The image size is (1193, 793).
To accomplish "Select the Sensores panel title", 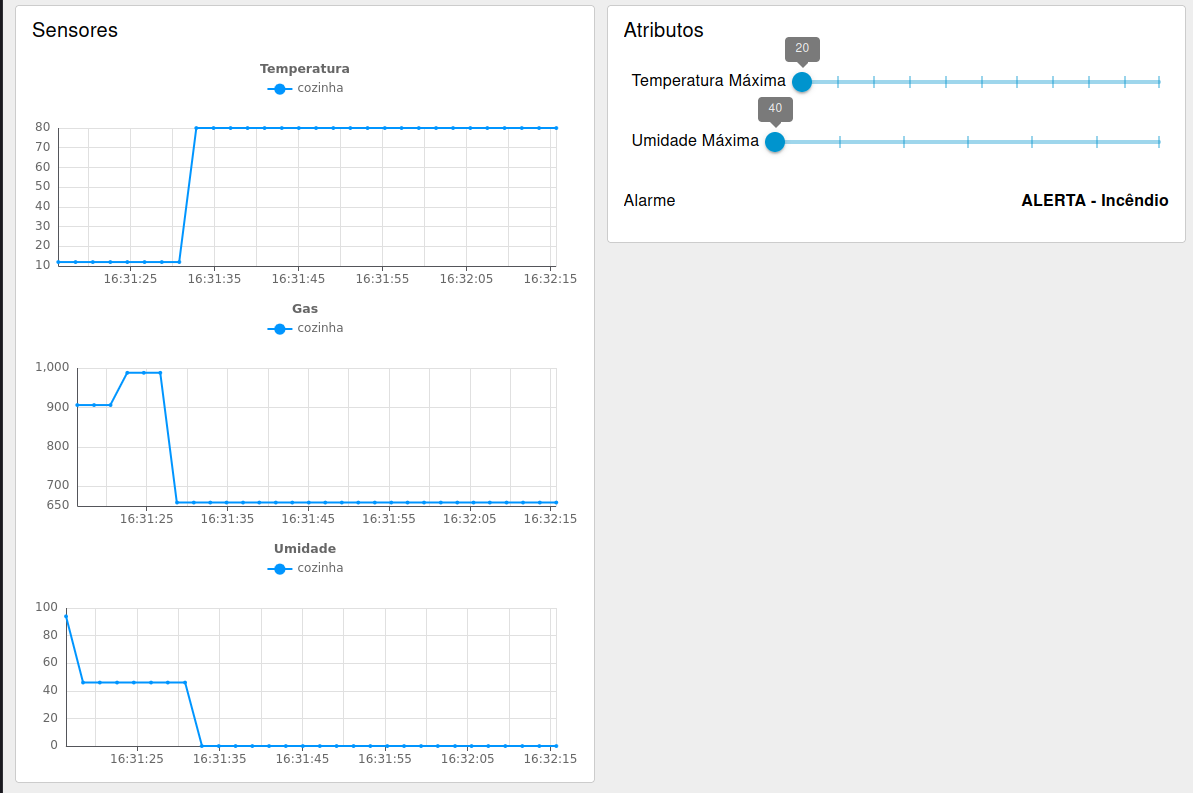I will 75,30.
